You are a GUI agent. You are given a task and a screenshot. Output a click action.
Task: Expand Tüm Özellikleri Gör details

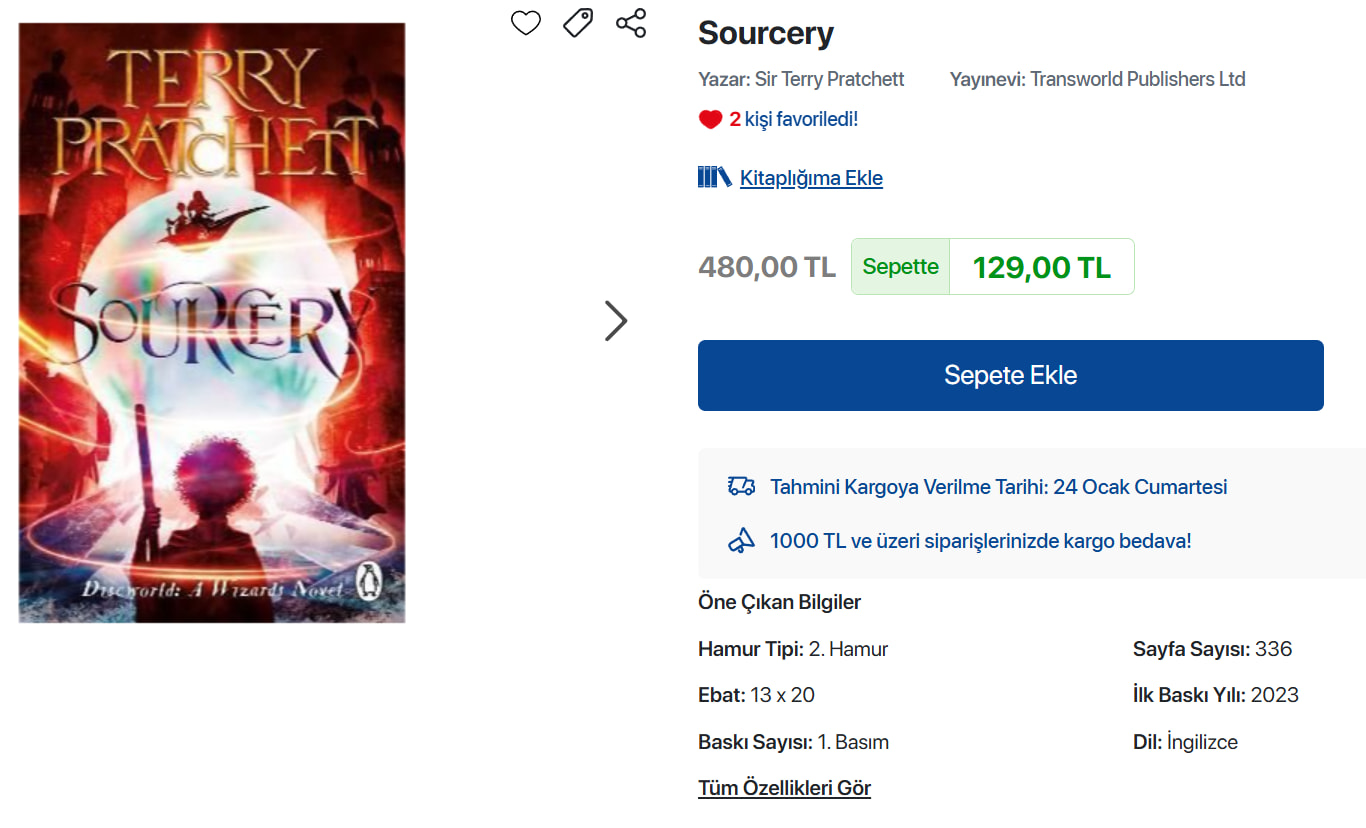coord(784,788)
